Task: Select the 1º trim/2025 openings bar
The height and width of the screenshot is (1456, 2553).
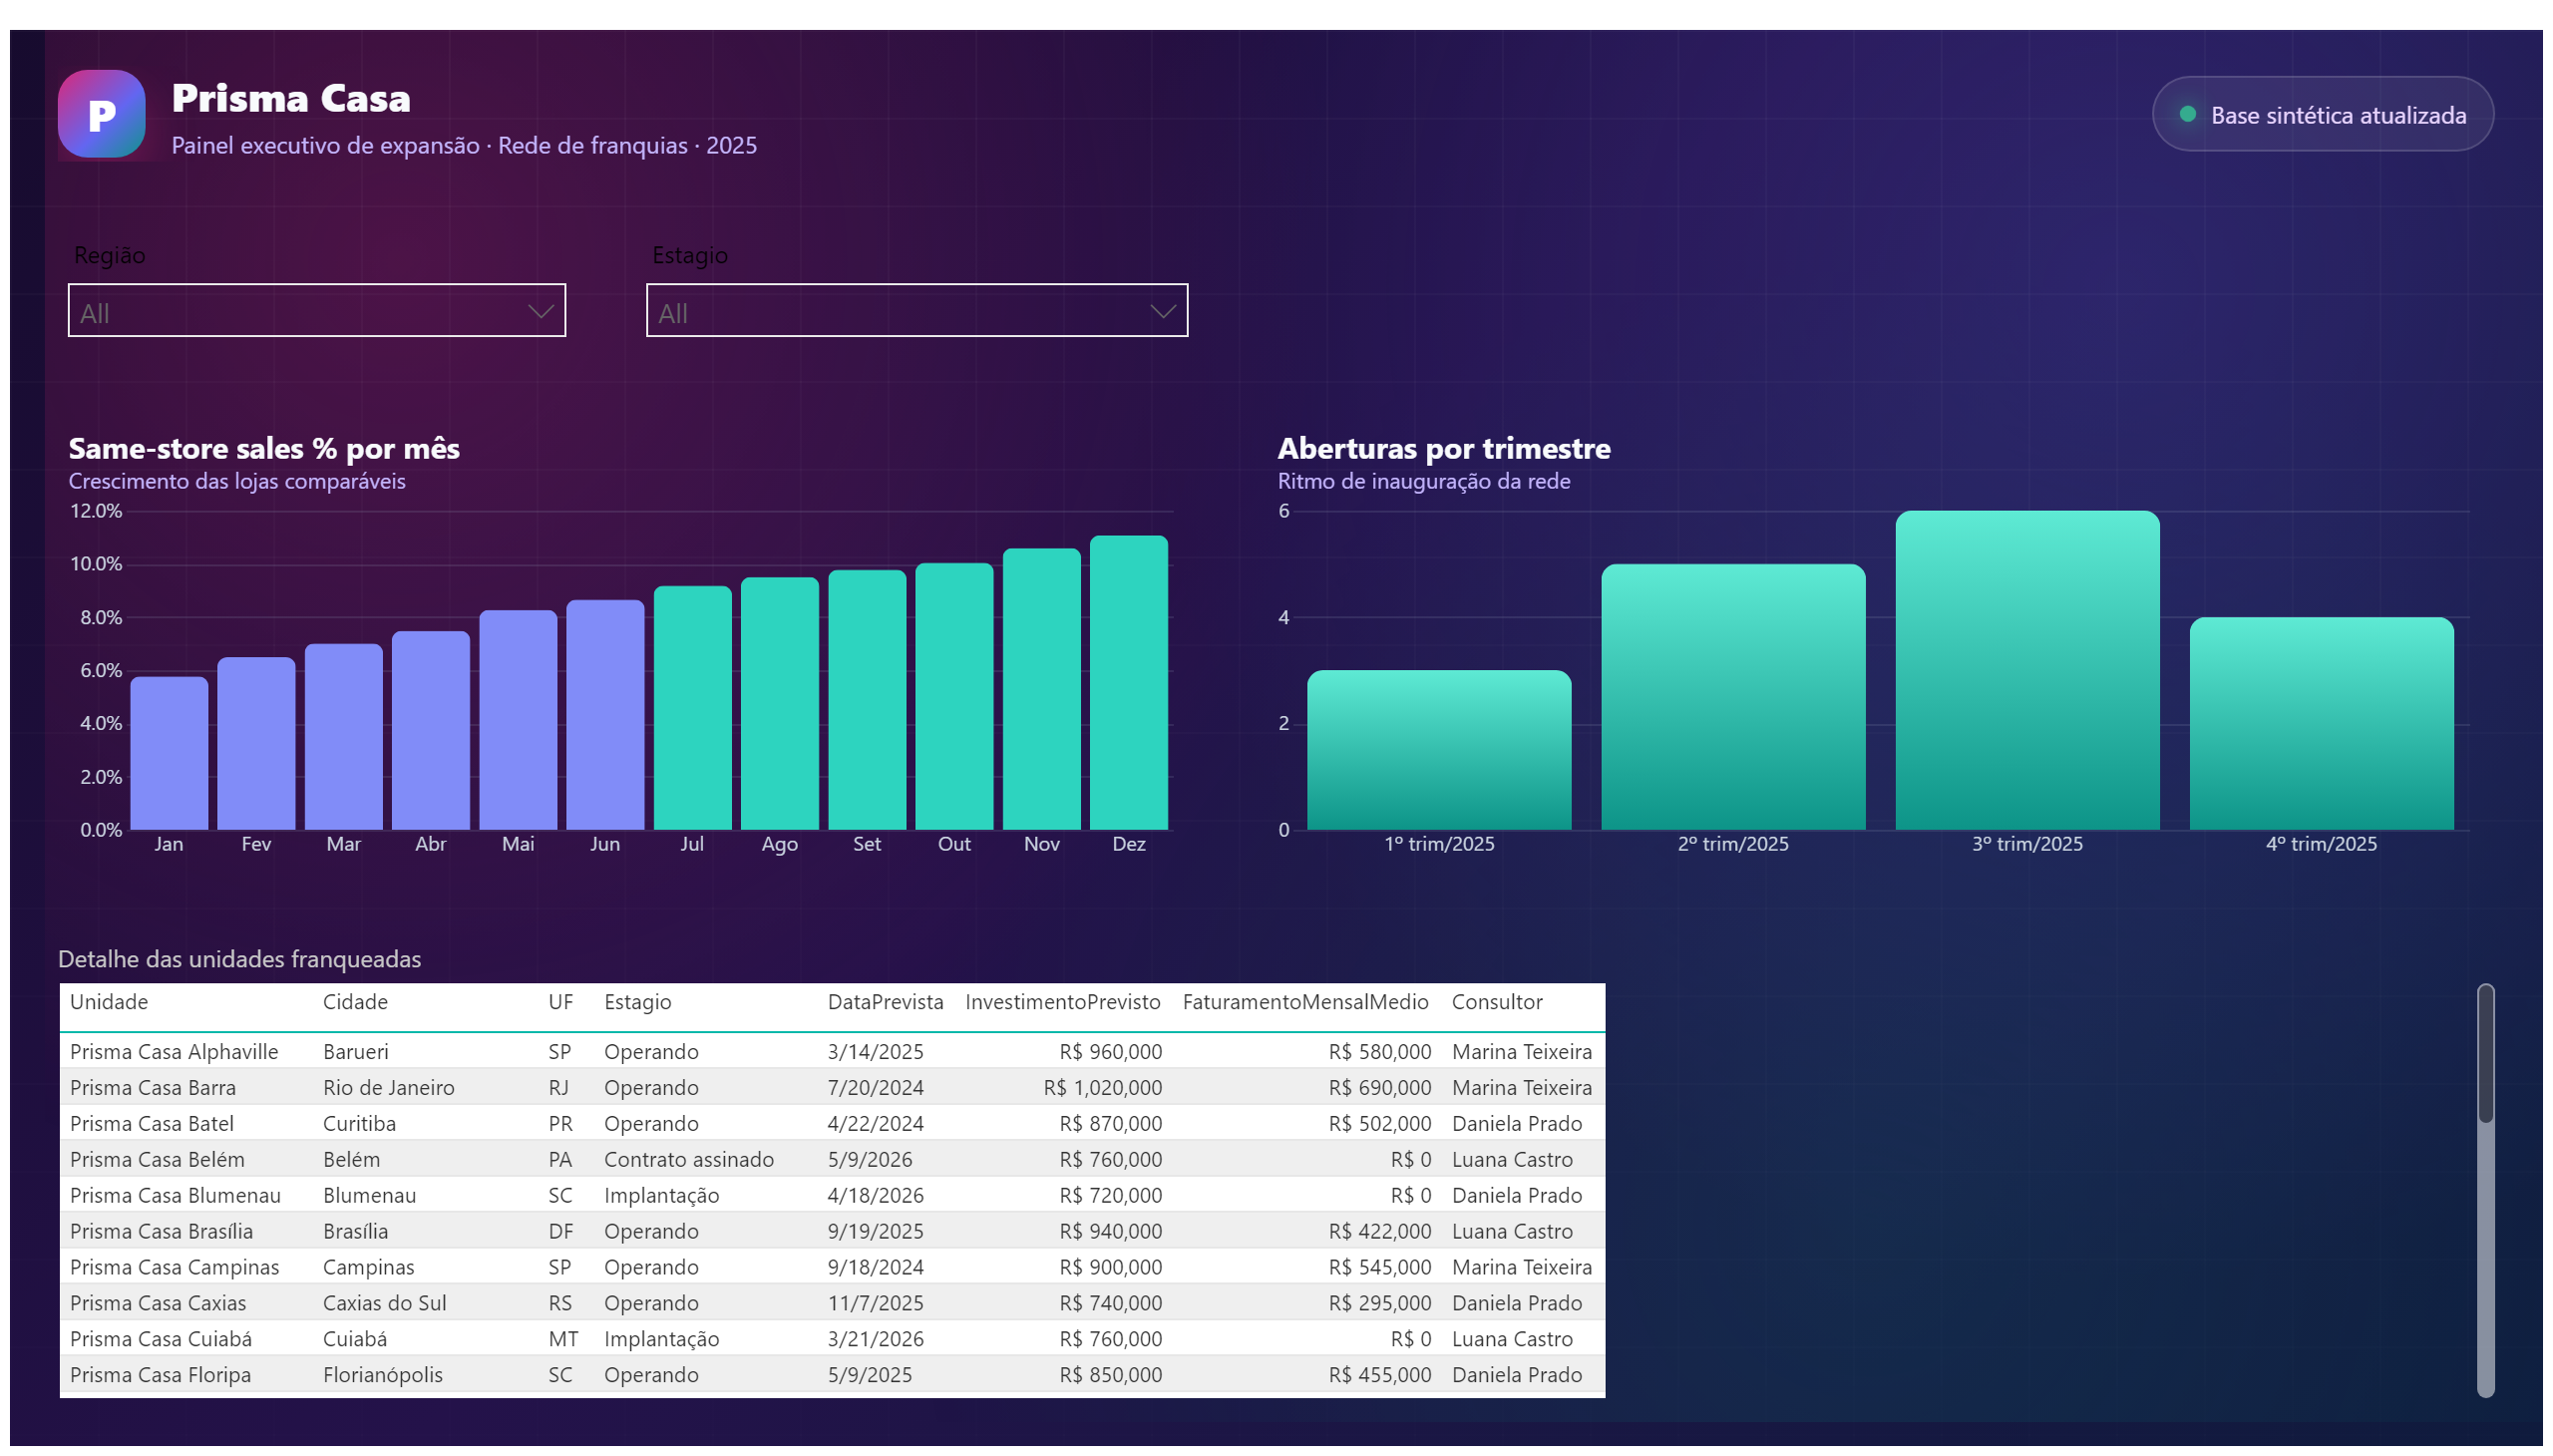Action: [1439, 750]
